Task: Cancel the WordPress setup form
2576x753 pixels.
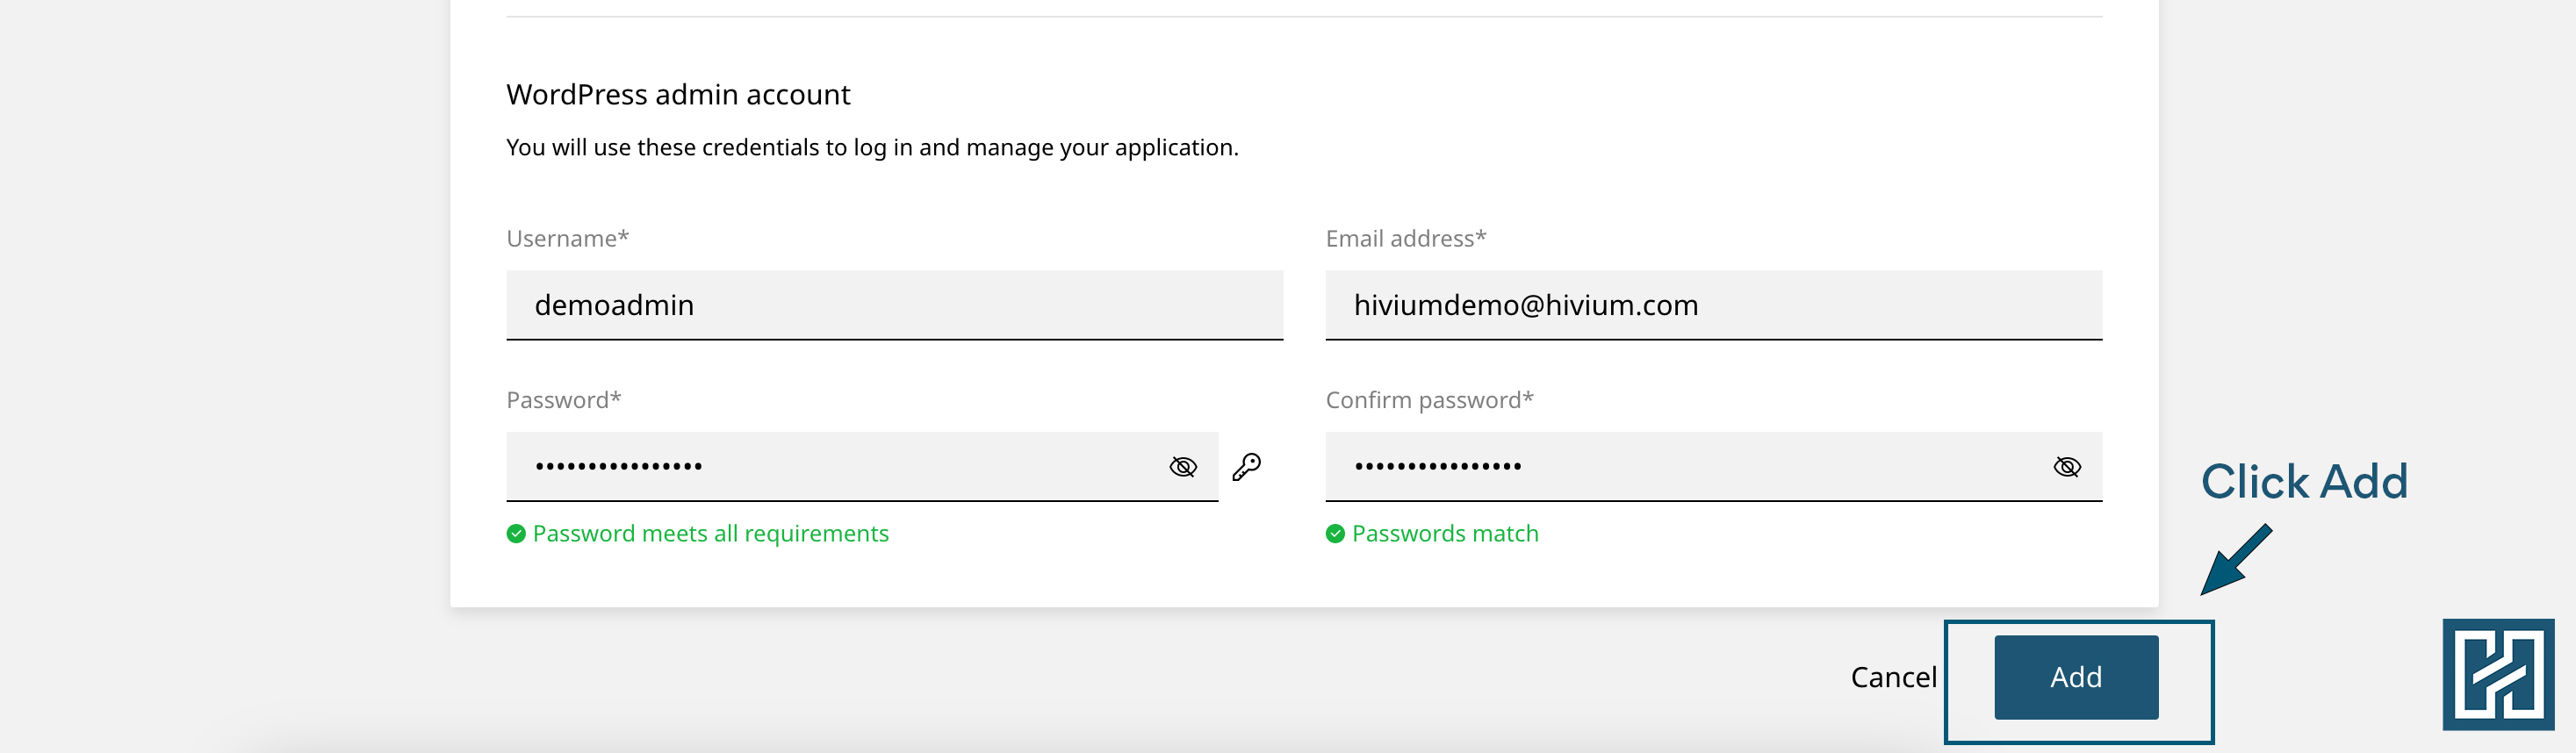Action: pyautogui.click(x=1893, y=677)
